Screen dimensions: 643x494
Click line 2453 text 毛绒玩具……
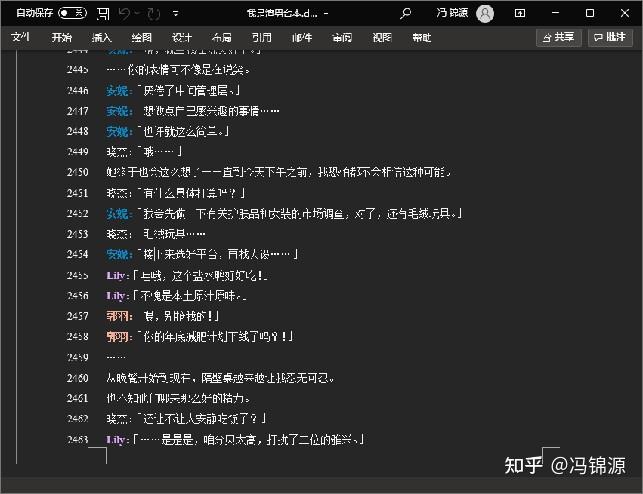click(x=174, y=234)
